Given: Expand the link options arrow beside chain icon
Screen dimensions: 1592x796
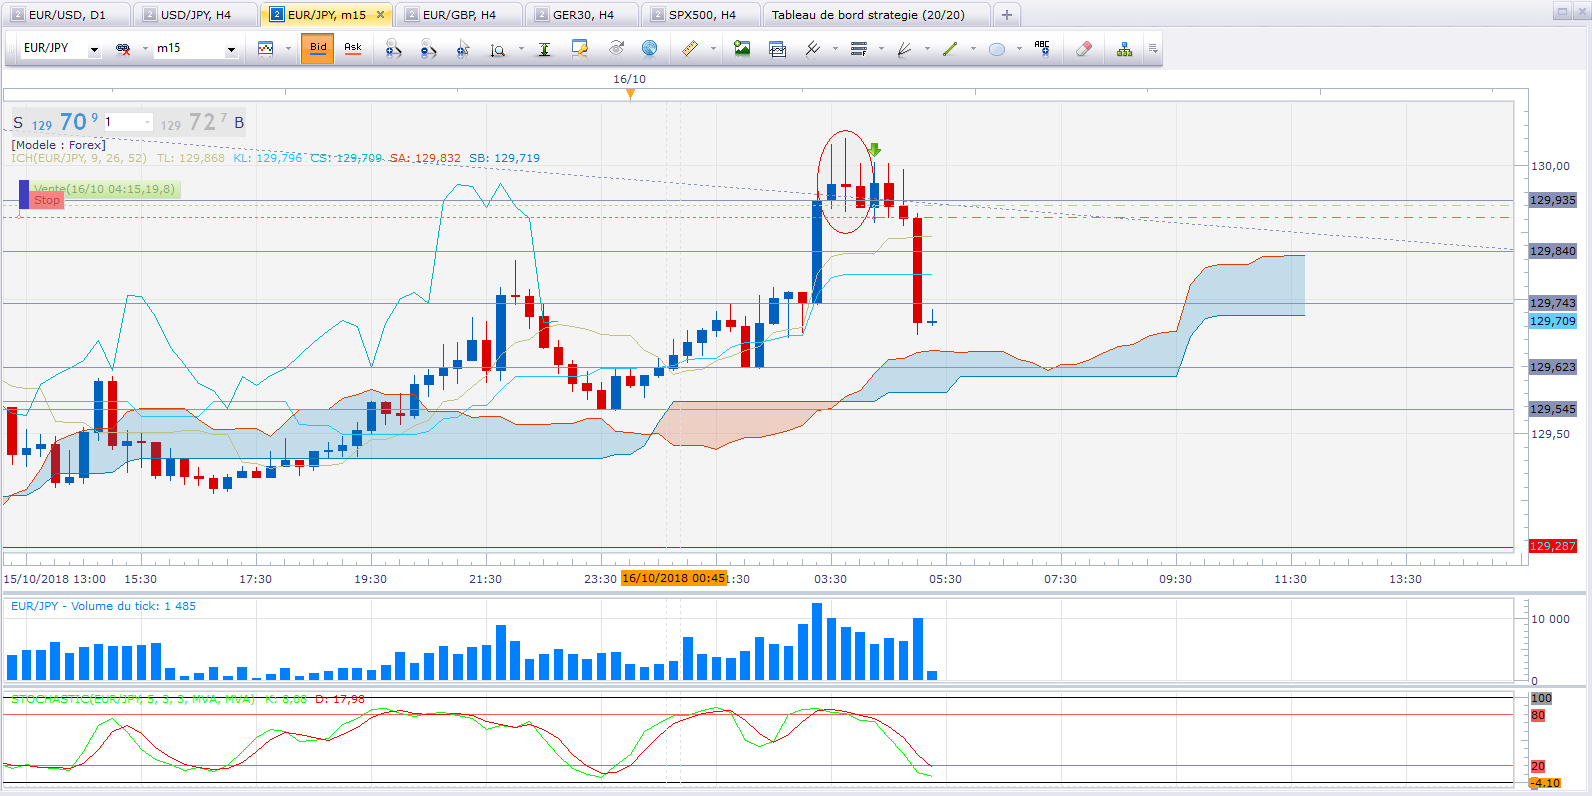Looking at the screenshot, I should pyautogui.click(x=145, y=48).
